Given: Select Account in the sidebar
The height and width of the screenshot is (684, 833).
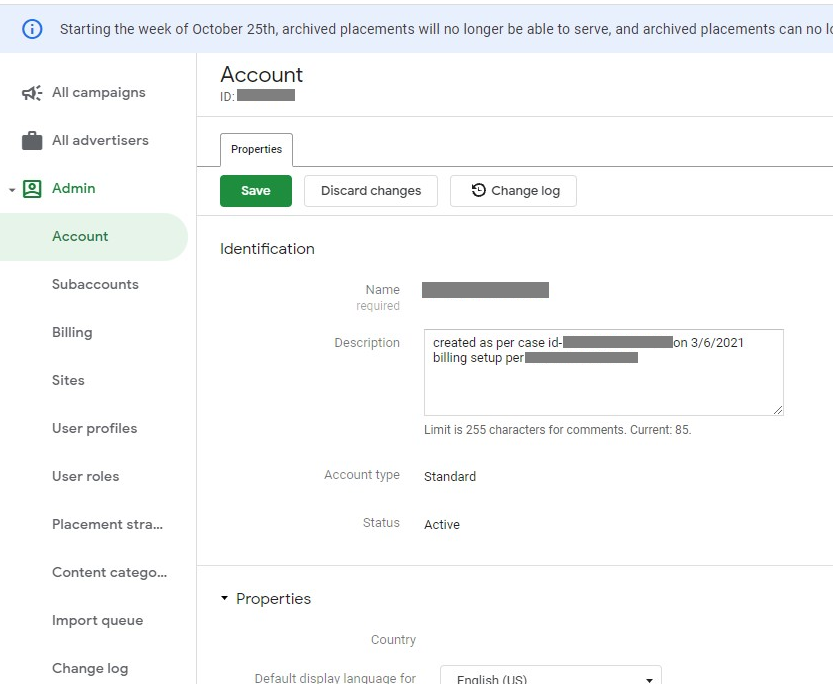Looking at the screenshot, I should (x=94, y=237).
